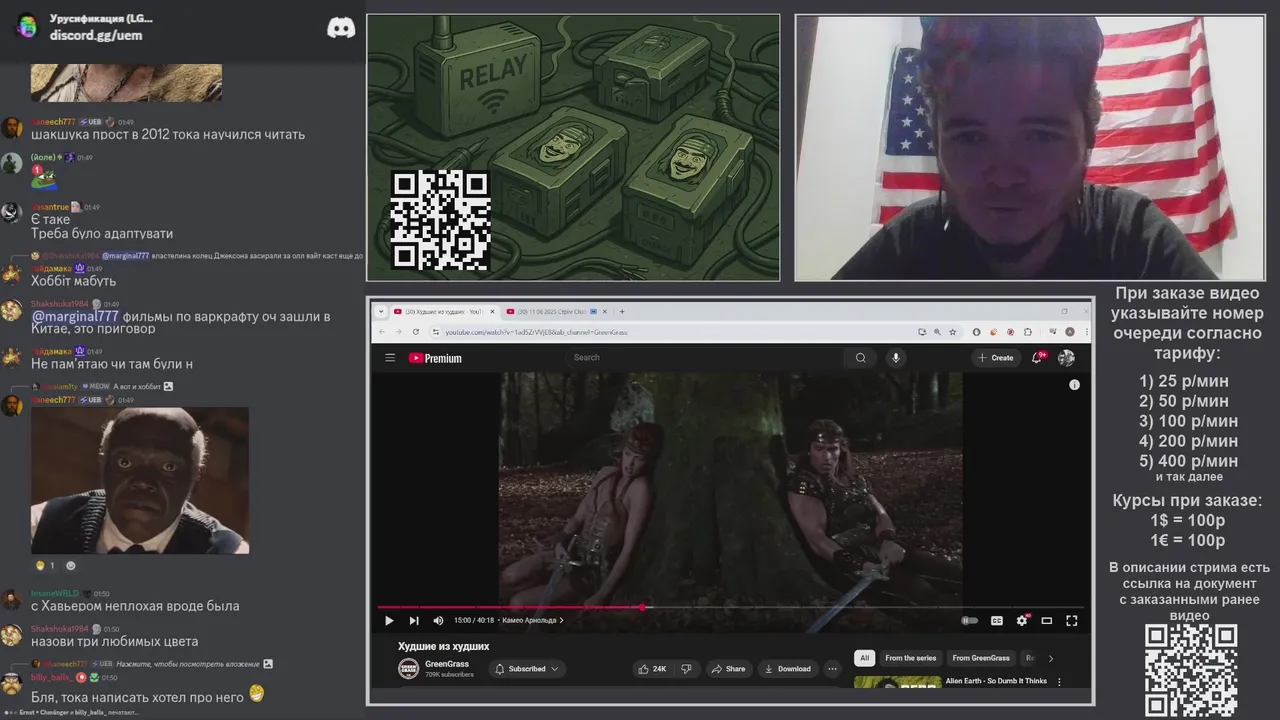Click the browser address bar URL
Screen dimensions: 1280x720
[x=536, y=332]
